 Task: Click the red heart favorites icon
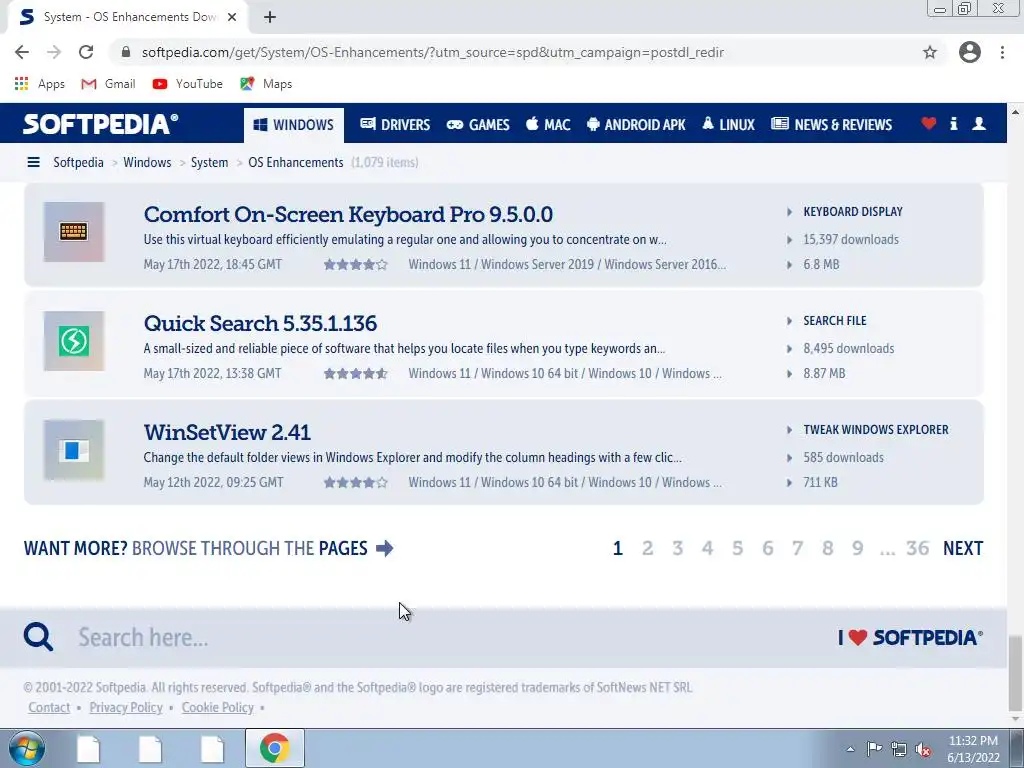pos(929,123)
